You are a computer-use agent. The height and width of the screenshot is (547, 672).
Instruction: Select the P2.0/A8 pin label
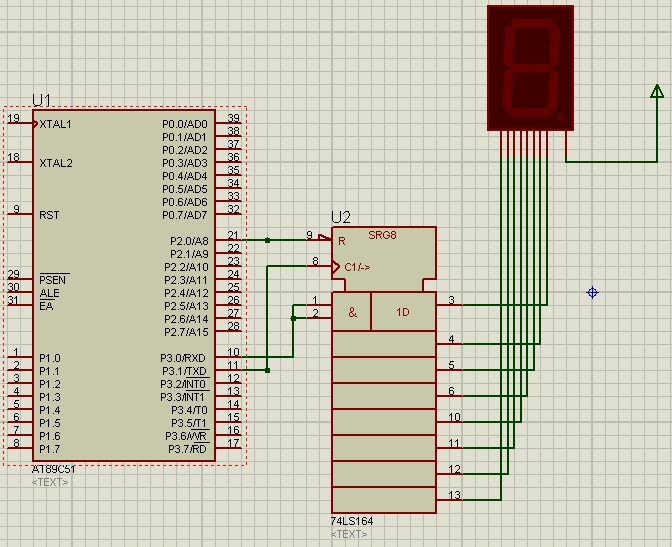point(187,241)
